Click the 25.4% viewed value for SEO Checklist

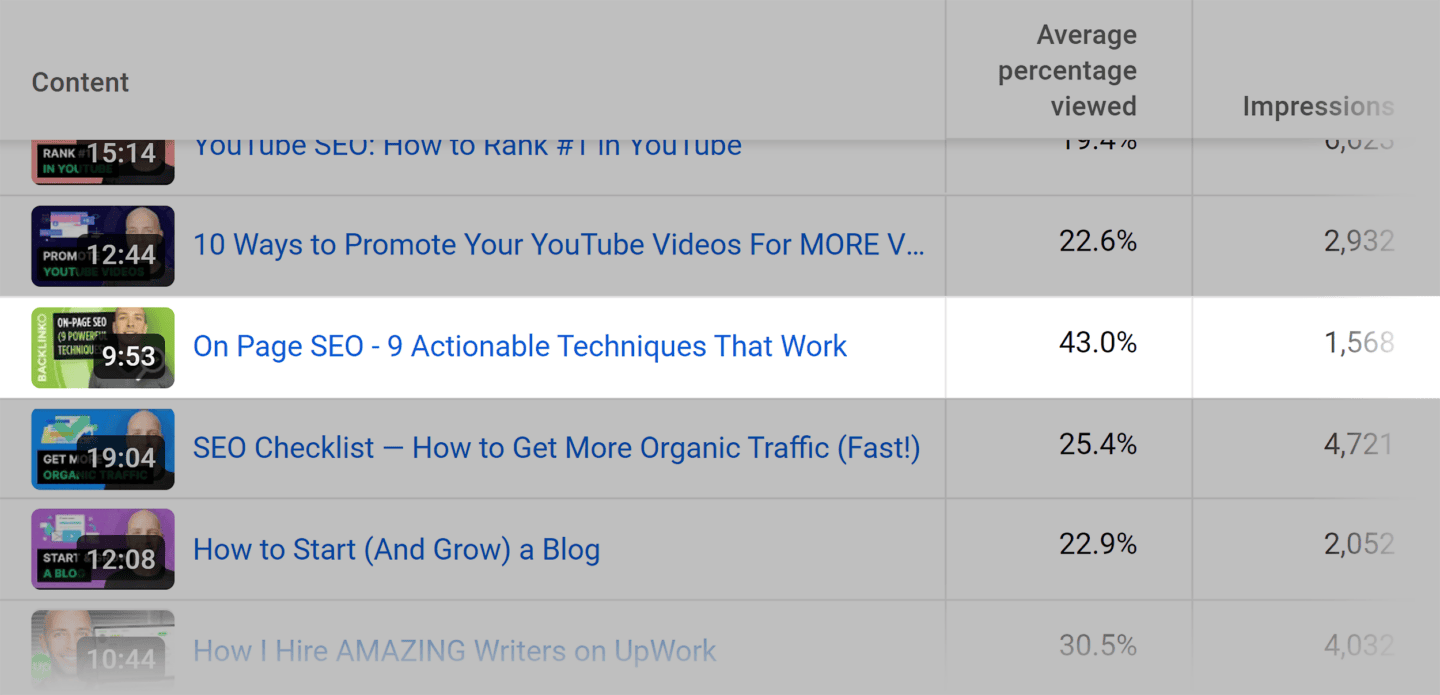[1097, 445]
